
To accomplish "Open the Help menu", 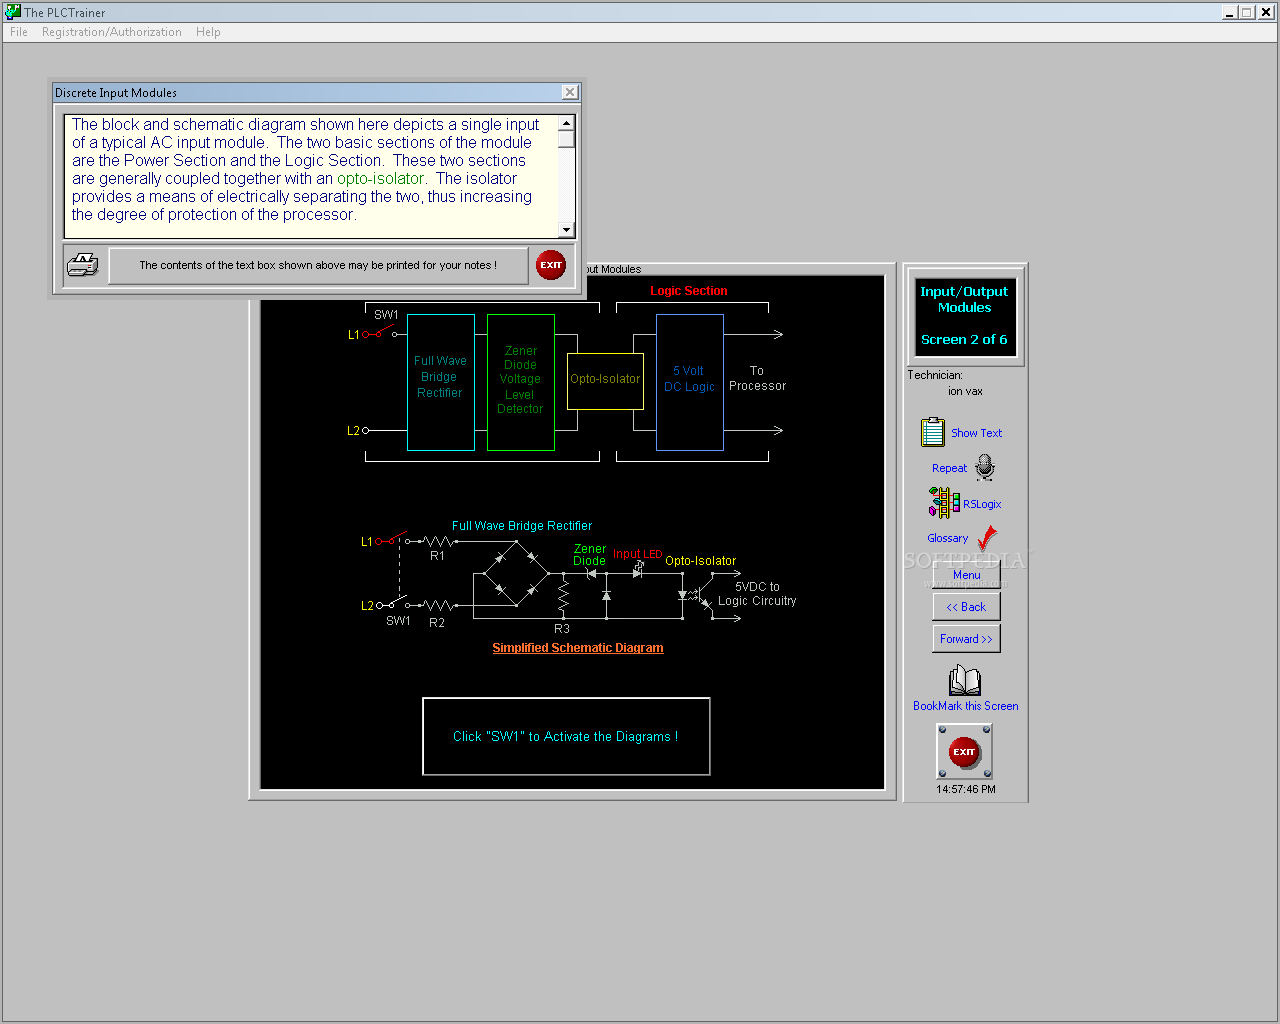I will tap(208, 32).
